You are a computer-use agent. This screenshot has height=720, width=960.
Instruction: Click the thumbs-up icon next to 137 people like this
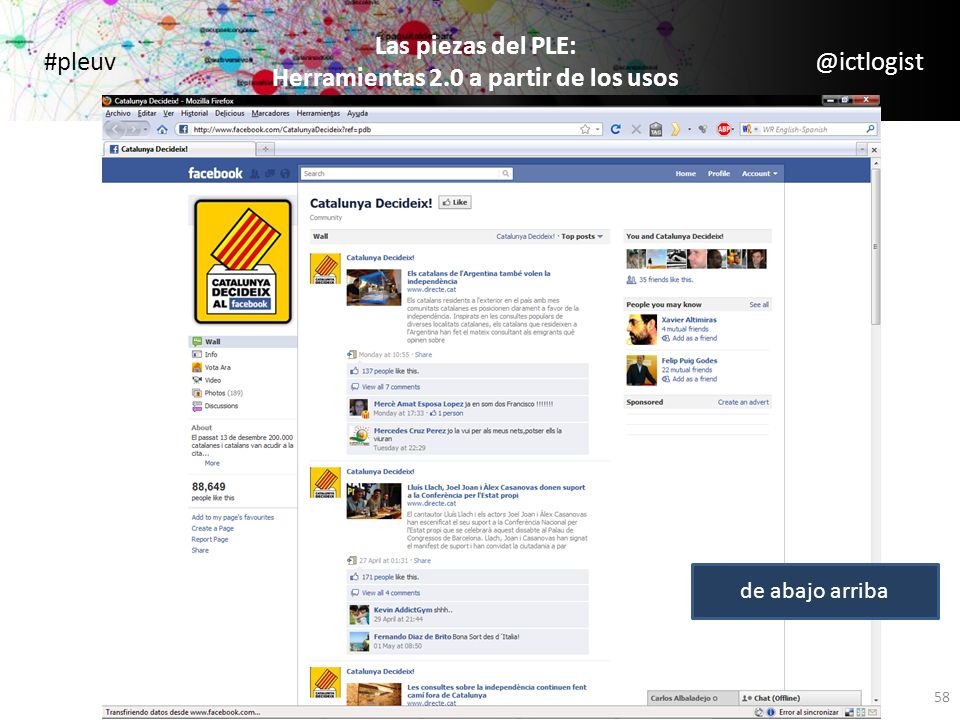tap(354, 371)
